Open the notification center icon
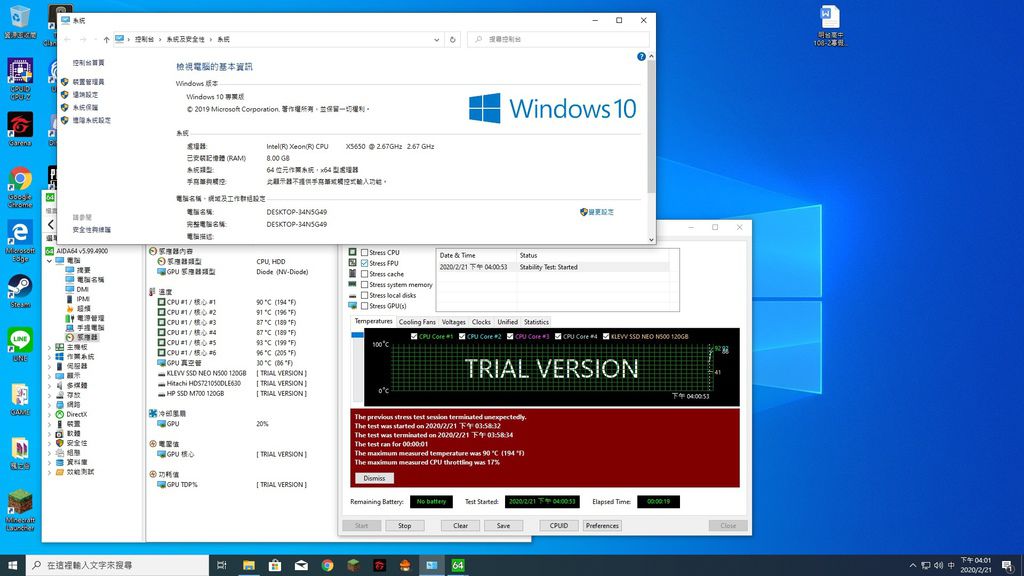This screenshot has height=576, width=1024. pyautogui.click(x=1008, y=565)
